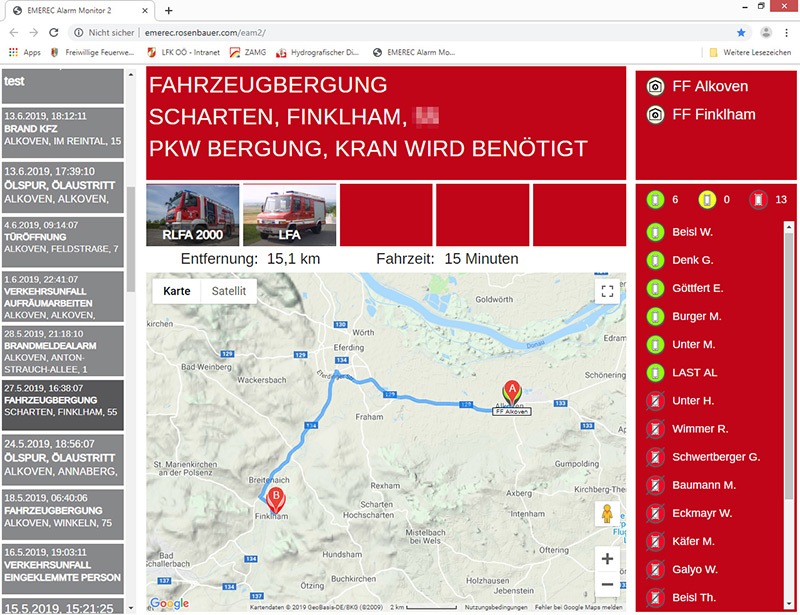Click the personnel list scrollbar down arrow
The image size is (800, 615).
pyautogui.click(x=789, y=604)
